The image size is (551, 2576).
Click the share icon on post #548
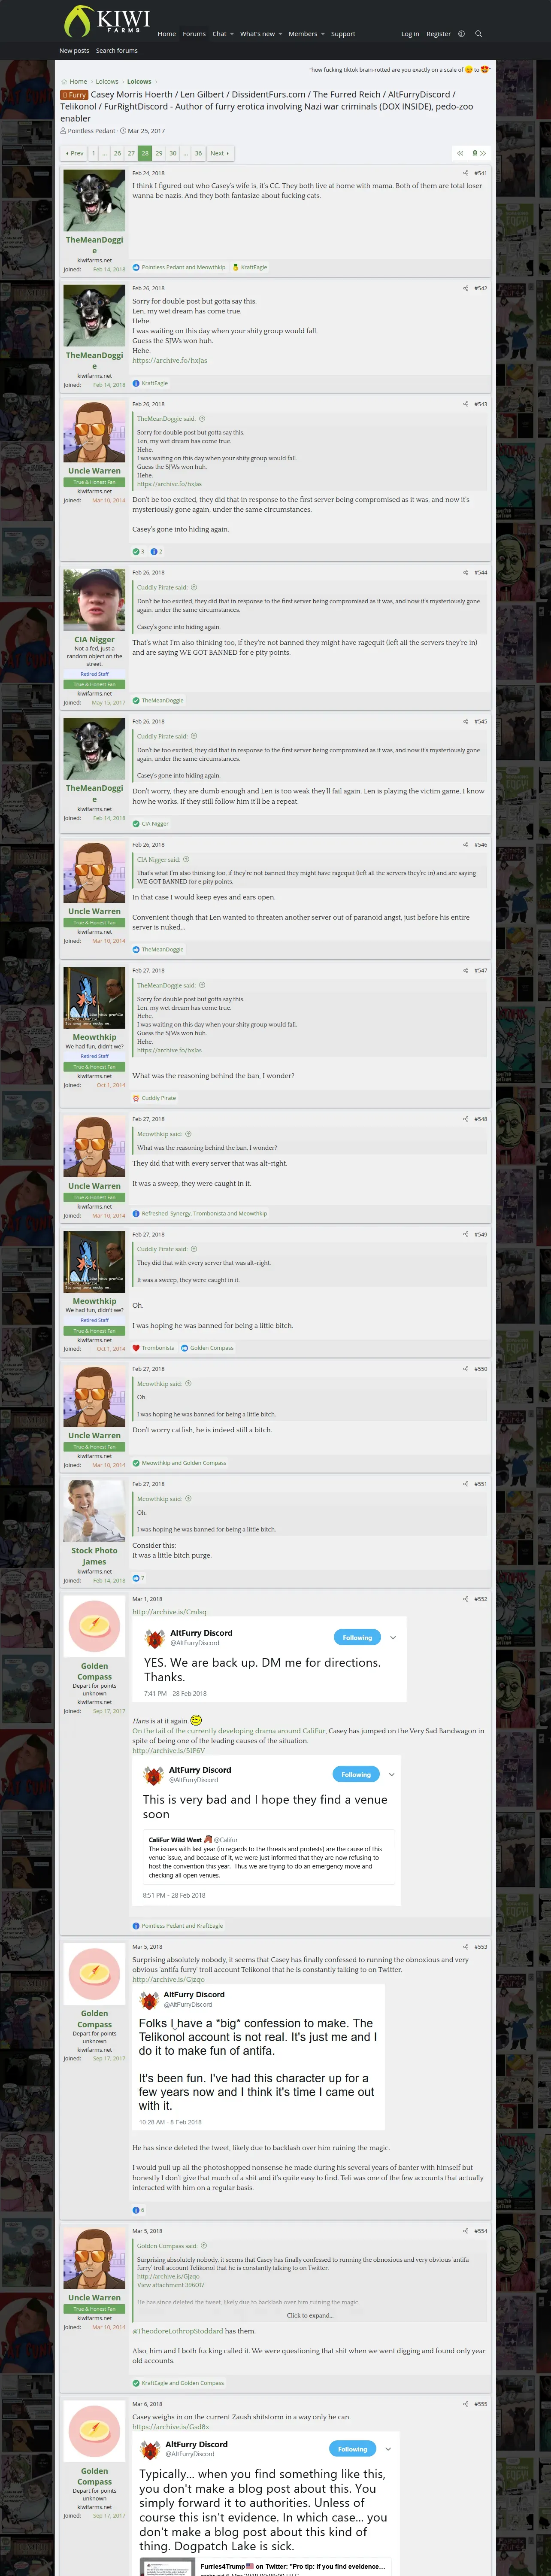[466, 1119]
